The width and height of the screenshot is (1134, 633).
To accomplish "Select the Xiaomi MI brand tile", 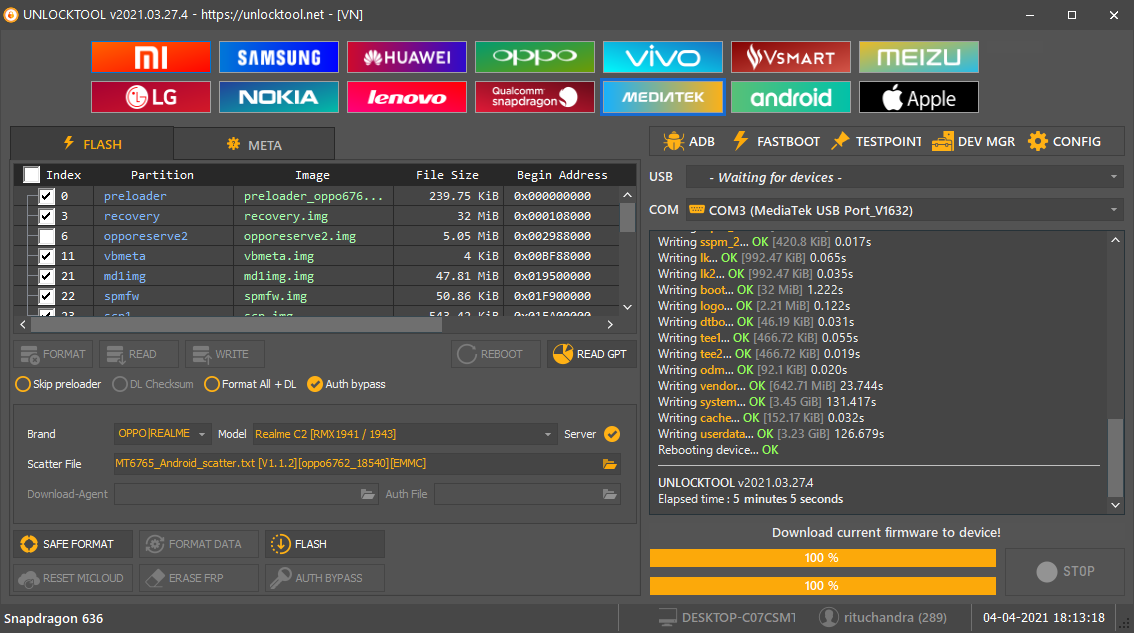I will point(150,57).
